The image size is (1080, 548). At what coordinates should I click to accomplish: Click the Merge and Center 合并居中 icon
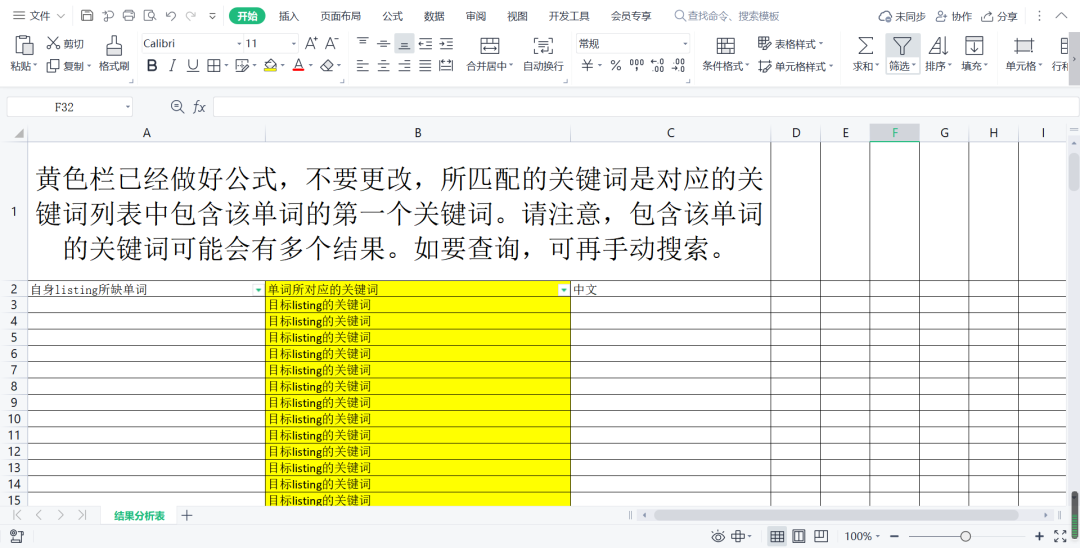point(490,46)
